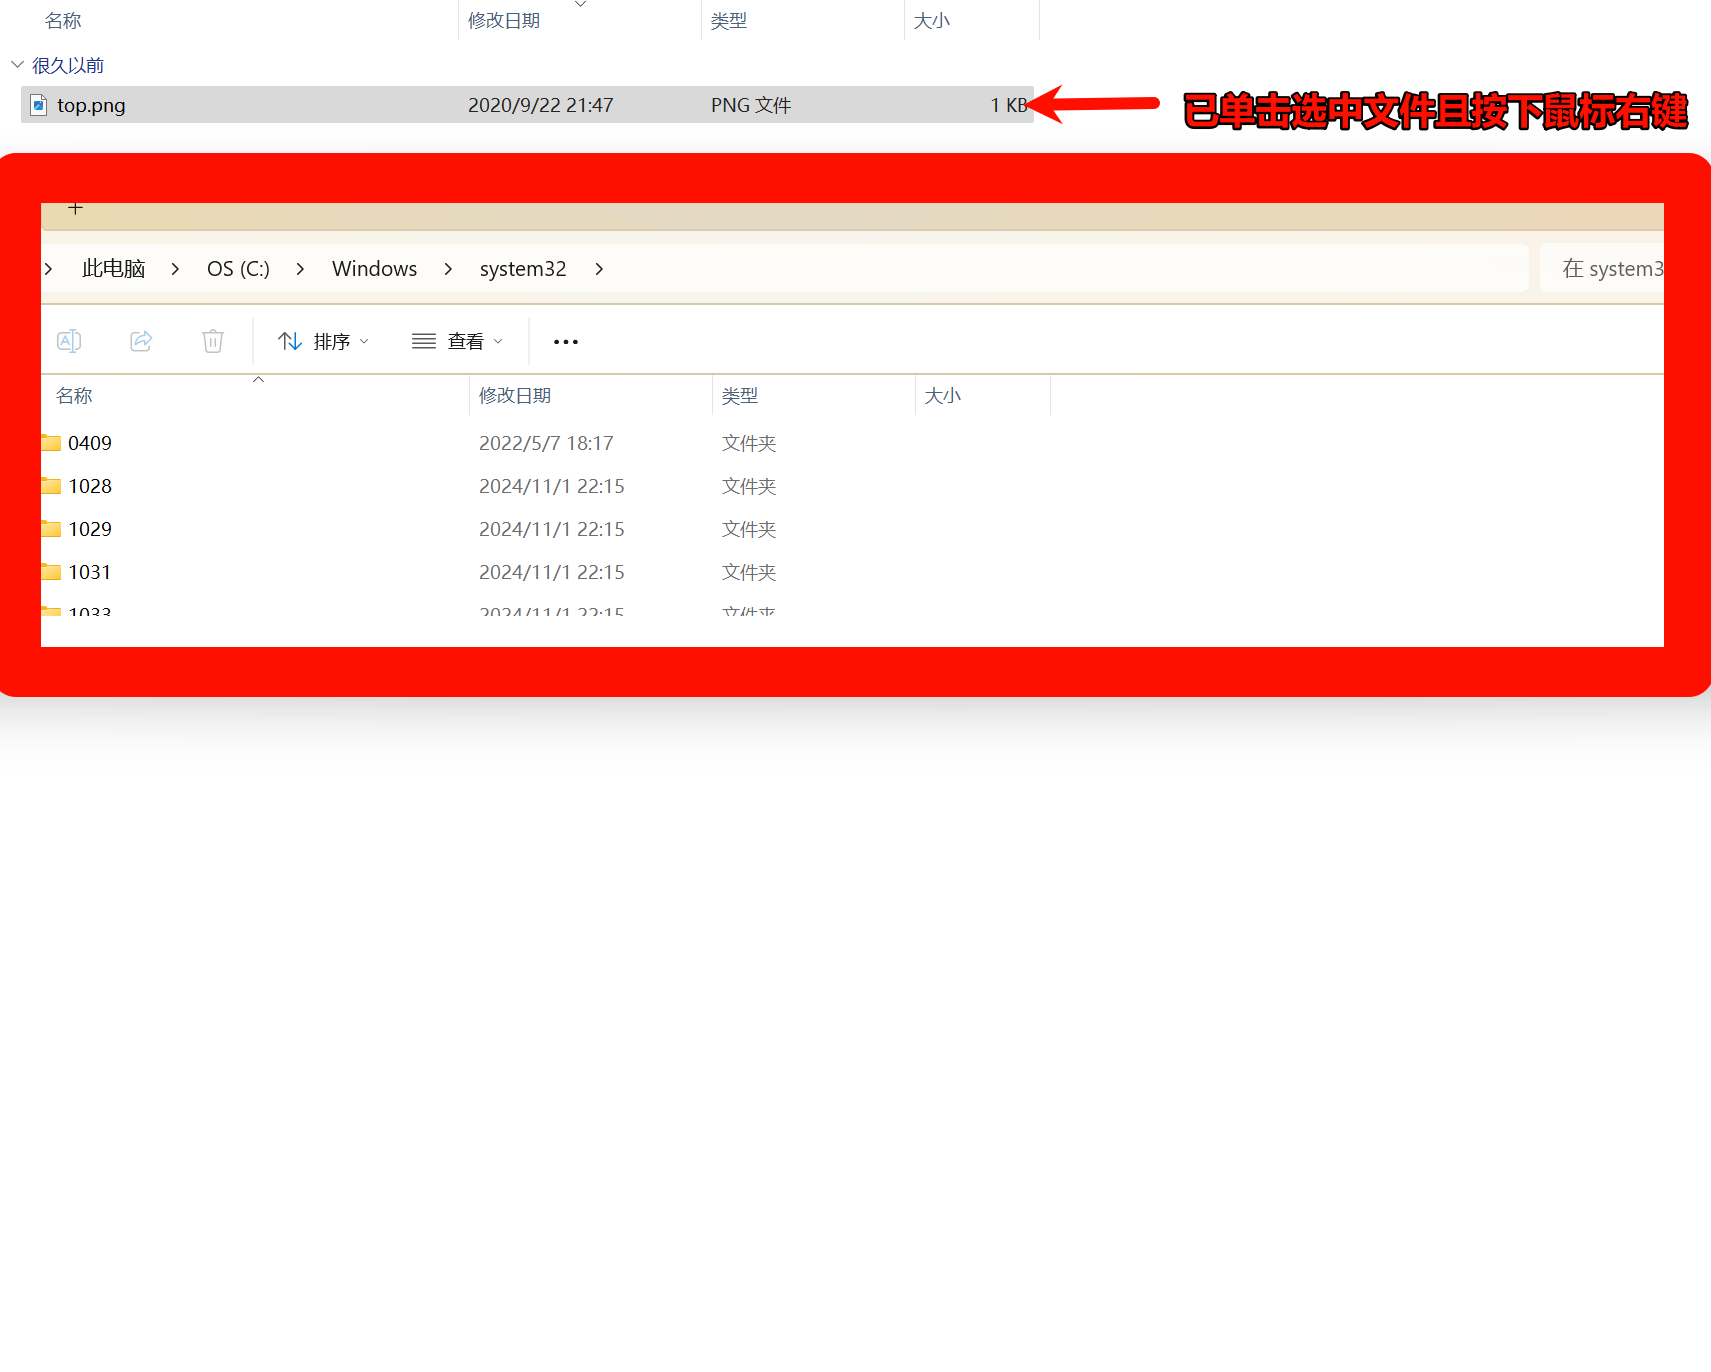1711x1372 pixels.
Task: Expand chevron after 此电脑 breadcrumb
Action: point(175,269)
